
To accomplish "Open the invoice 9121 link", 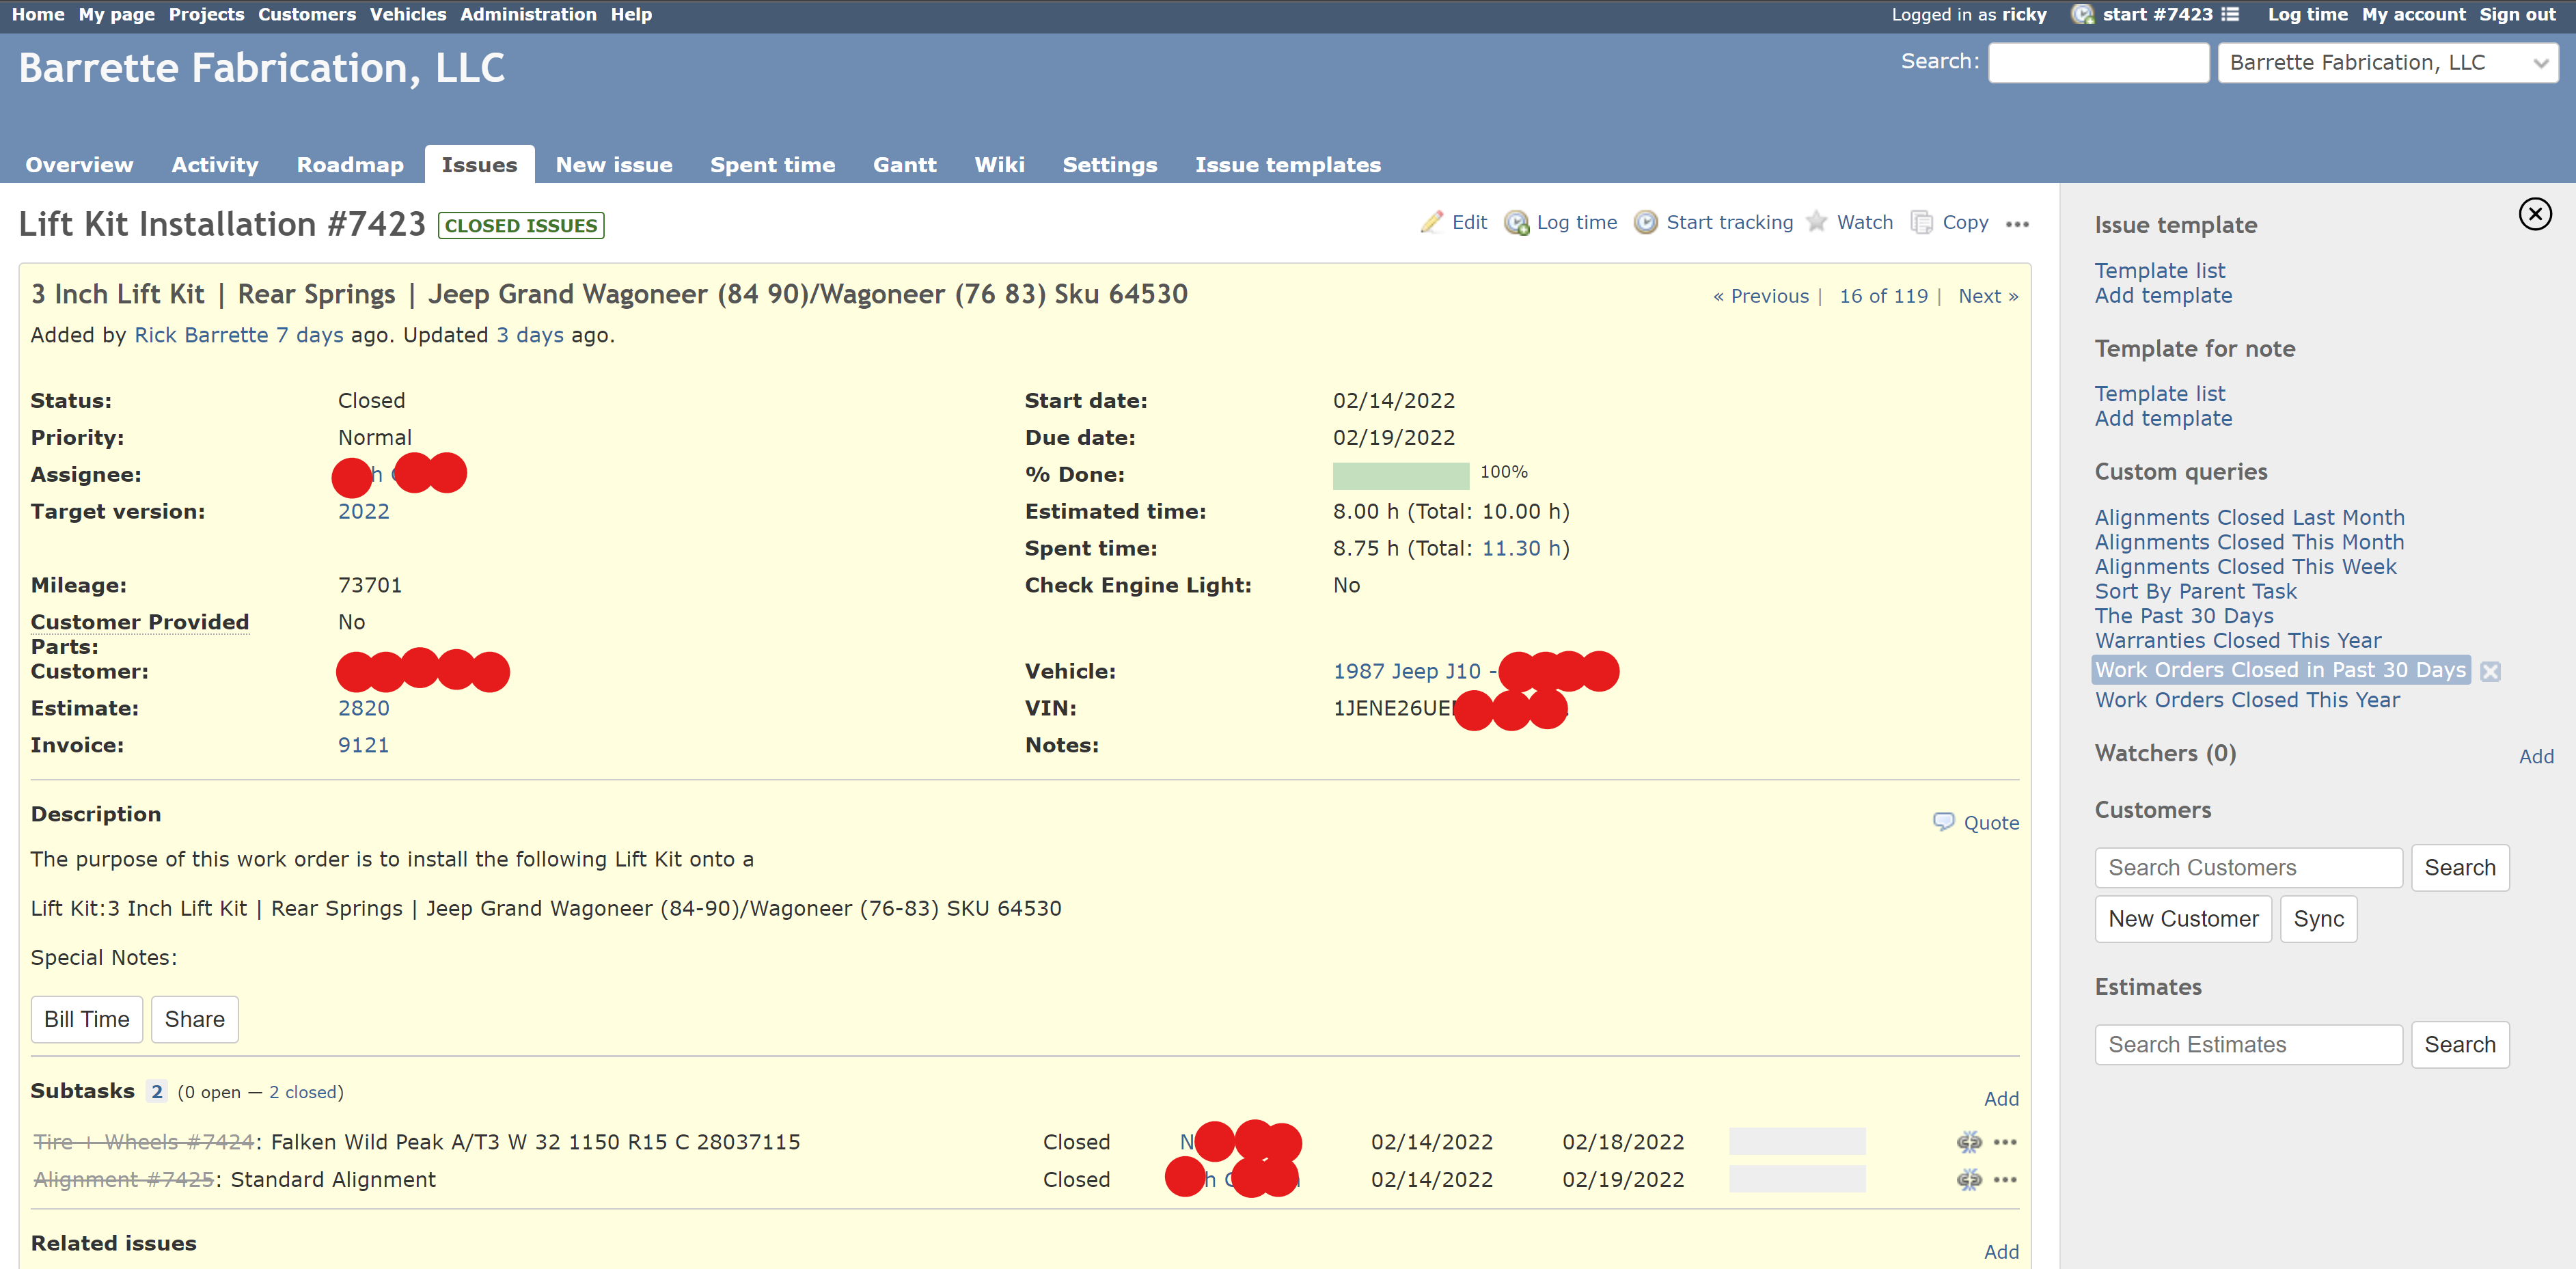I will pyautogui.click(x=363, y=745).
